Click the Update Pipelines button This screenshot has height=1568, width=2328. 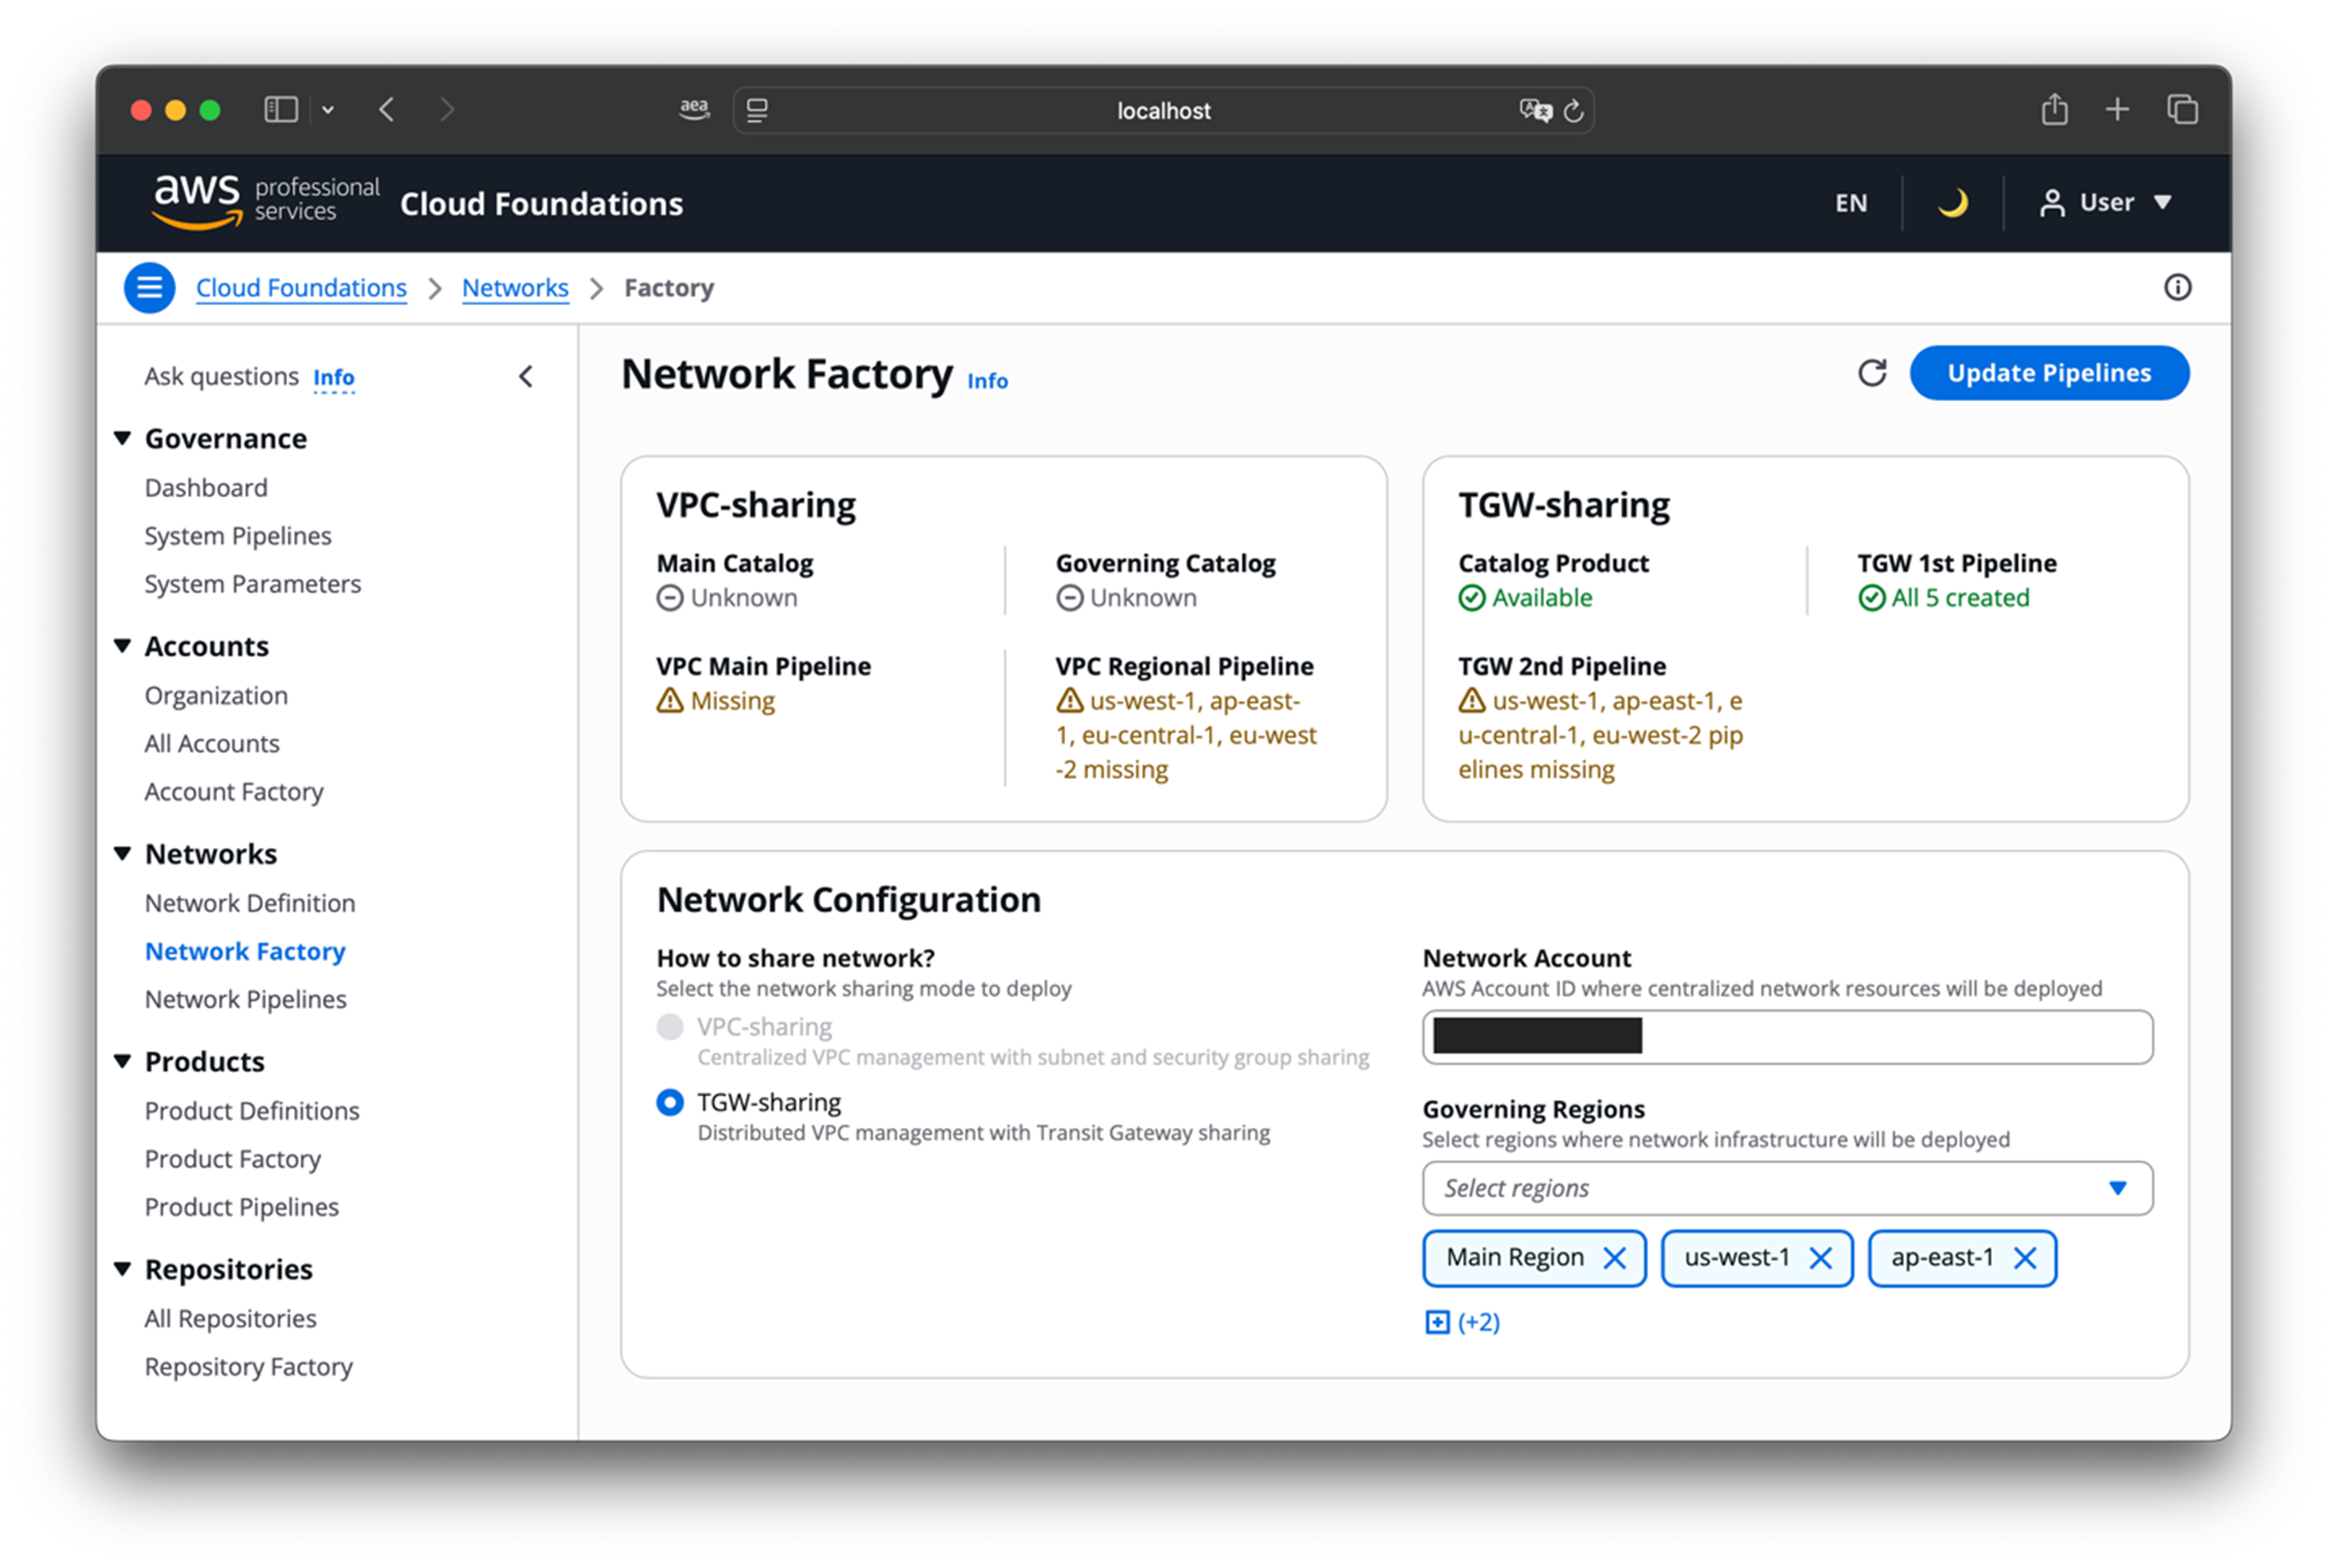(x=2049, y=373)
